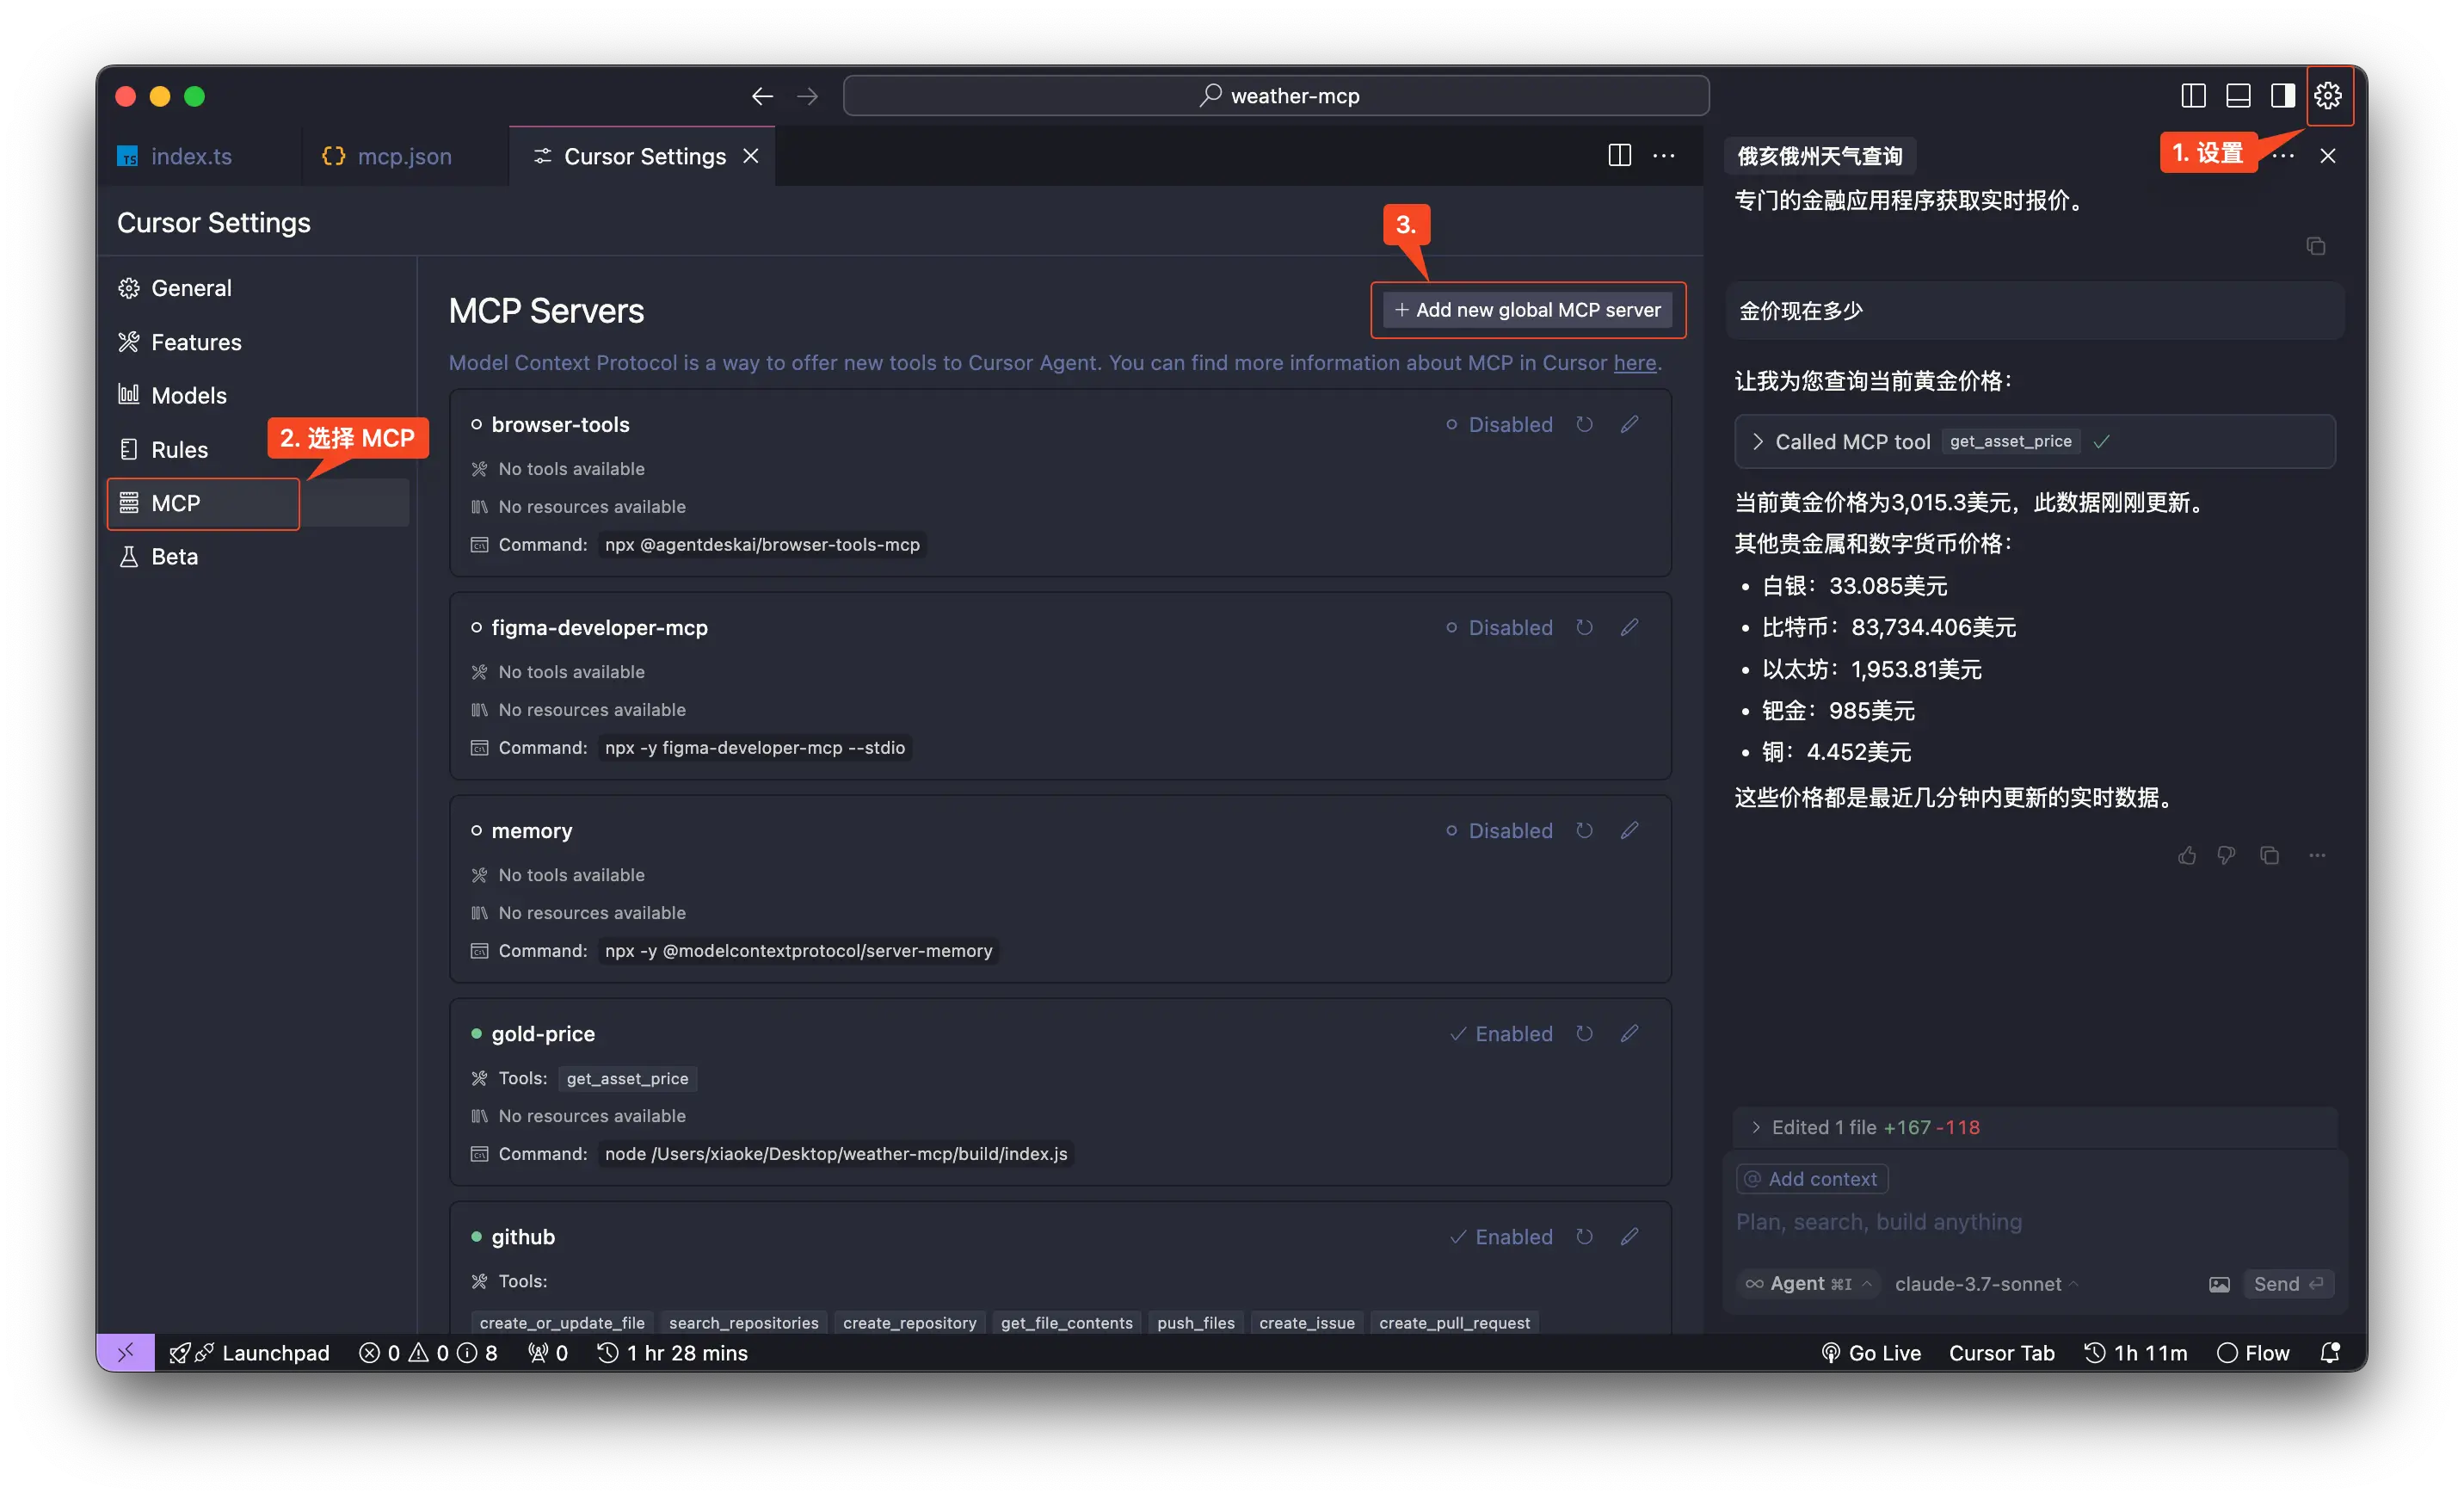
Task: Click the notification bell in status bar
Action: tap(2330, 1353)
